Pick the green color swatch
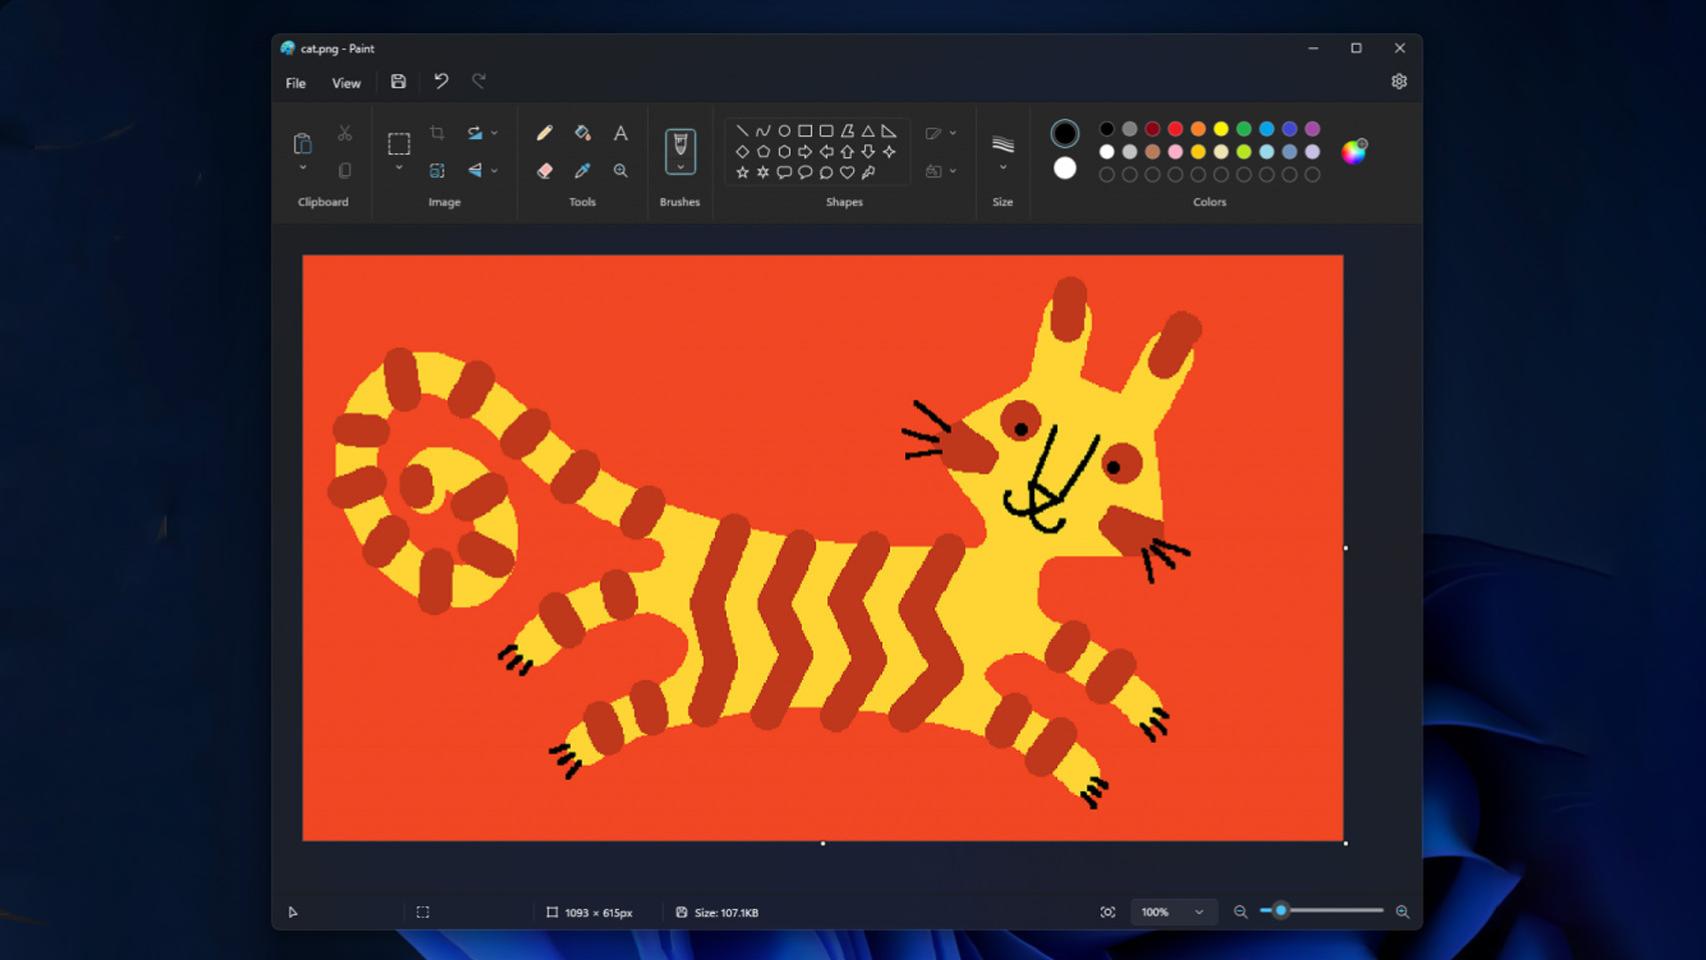Screen dimensions: 1706x960 [x=1244, y=129]
